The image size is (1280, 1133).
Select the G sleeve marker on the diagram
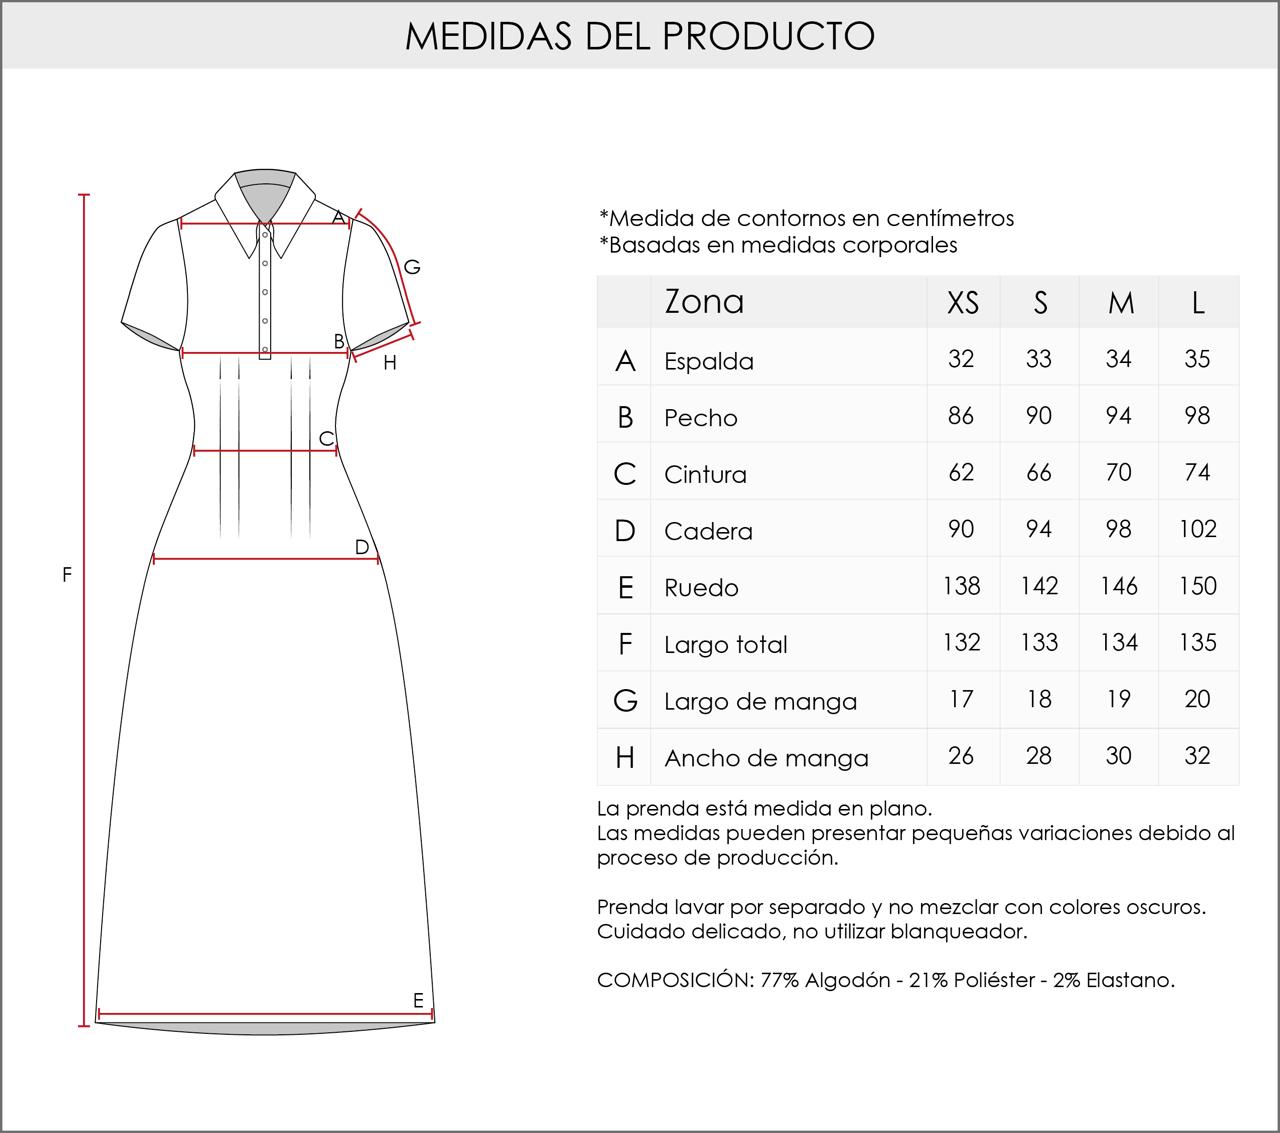tap(411, 267)
